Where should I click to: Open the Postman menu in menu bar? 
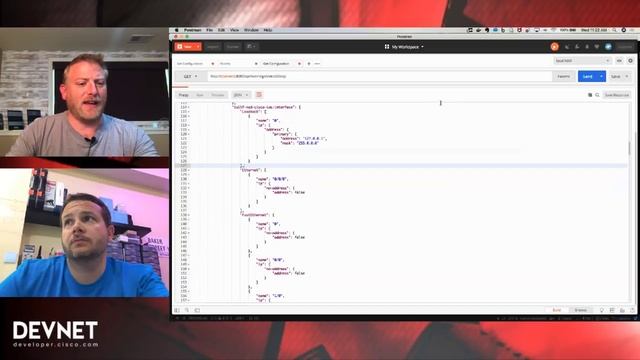pos(192,30)
